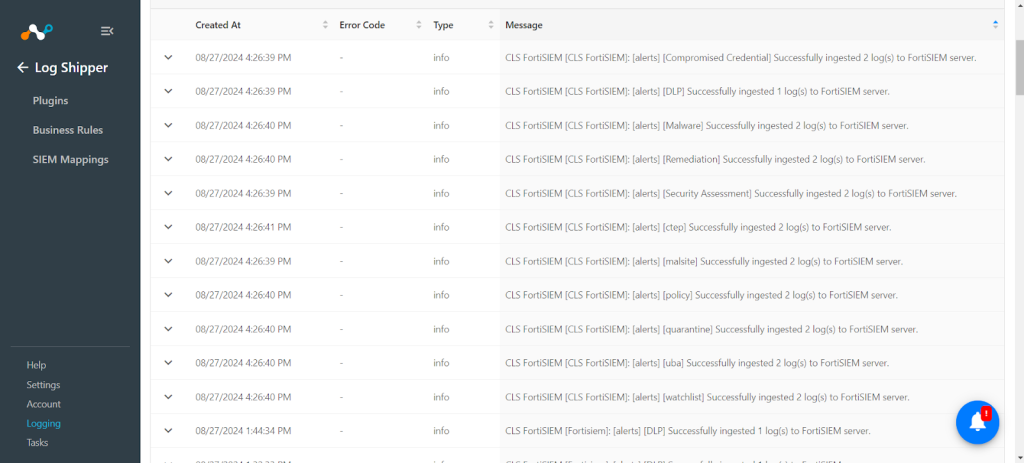This screenshot has height=463, width=1024.
Task: Open the notifications bell button
Action: [978, 423]
